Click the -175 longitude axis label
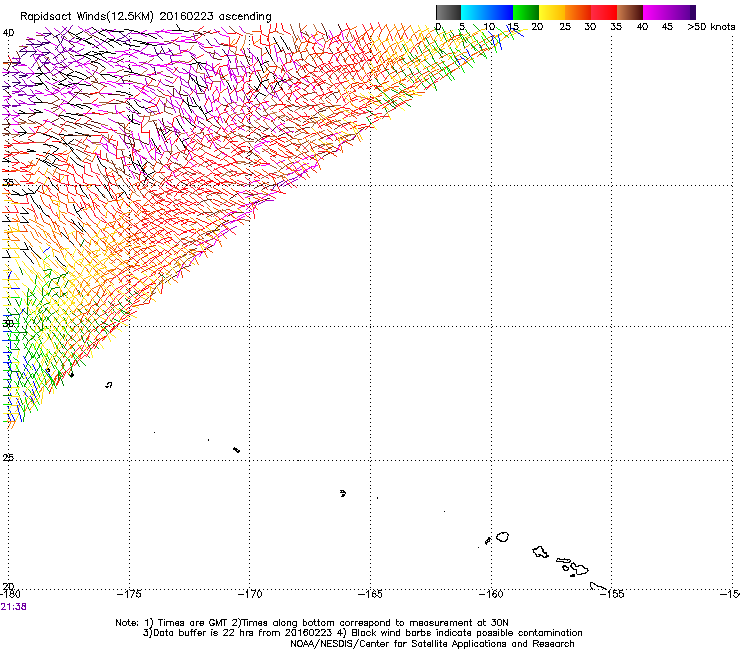 point(129,594)
